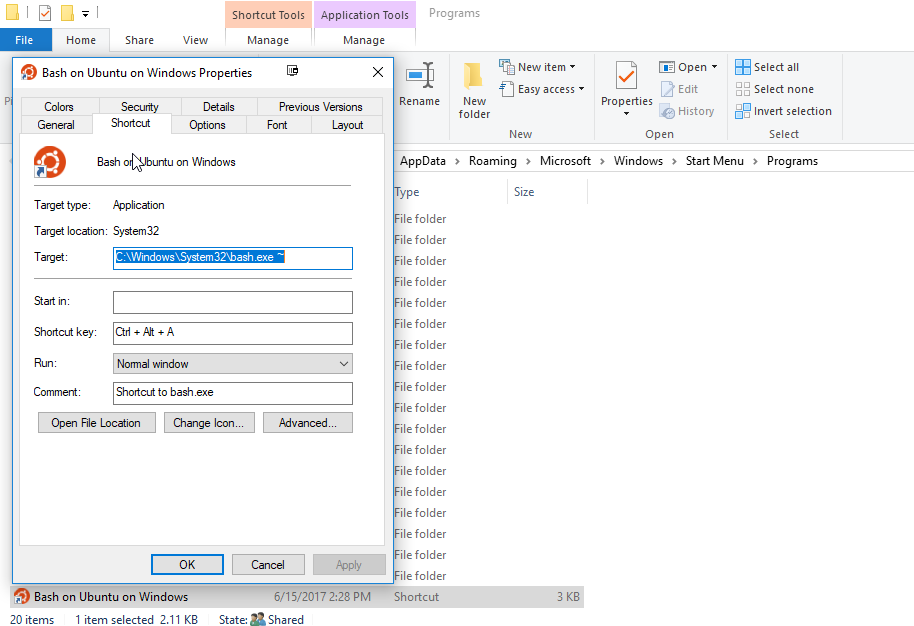Image resolution: width=914 pixels, height=626 pixels.
Task: Click Open File Location button
Action: (x=96, y=423)
